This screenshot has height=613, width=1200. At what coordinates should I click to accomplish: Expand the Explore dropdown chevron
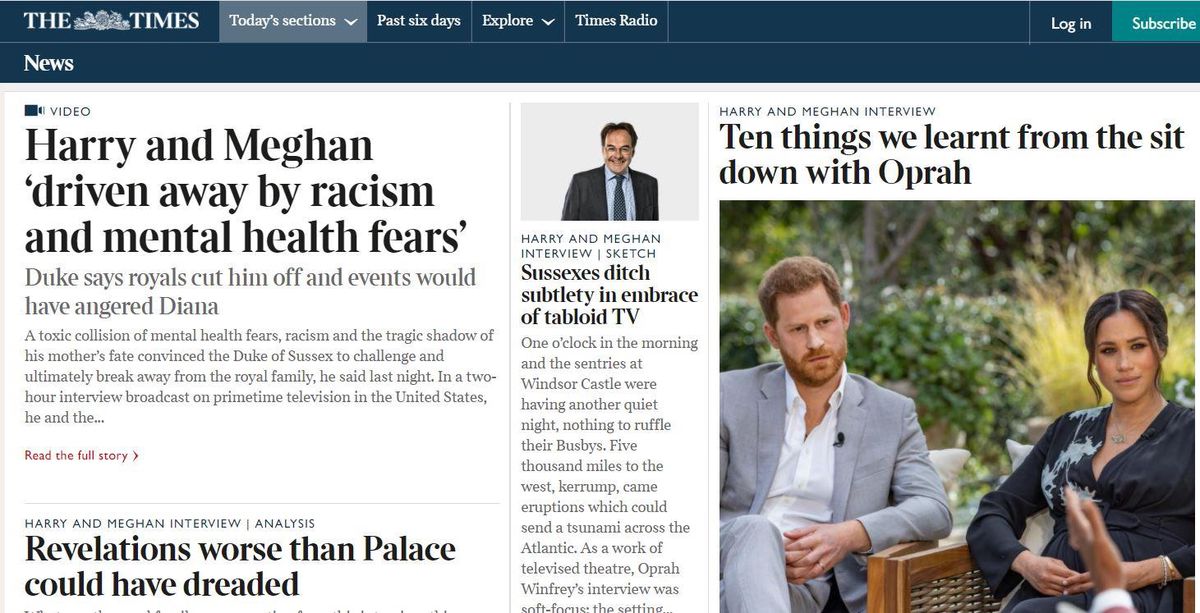click(547, 22)
